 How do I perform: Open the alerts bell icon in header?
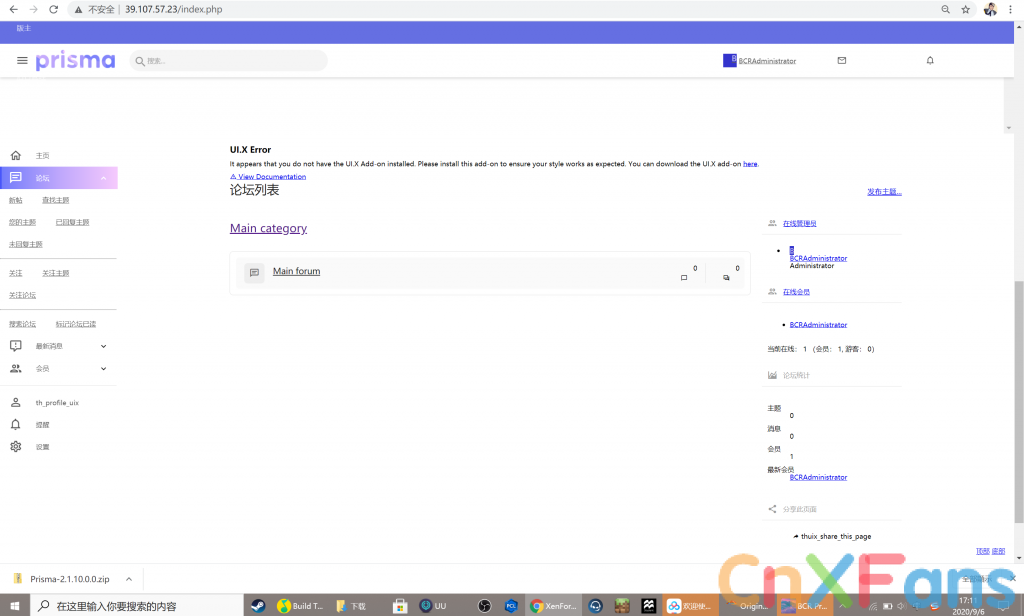click(x=930, y=61)
